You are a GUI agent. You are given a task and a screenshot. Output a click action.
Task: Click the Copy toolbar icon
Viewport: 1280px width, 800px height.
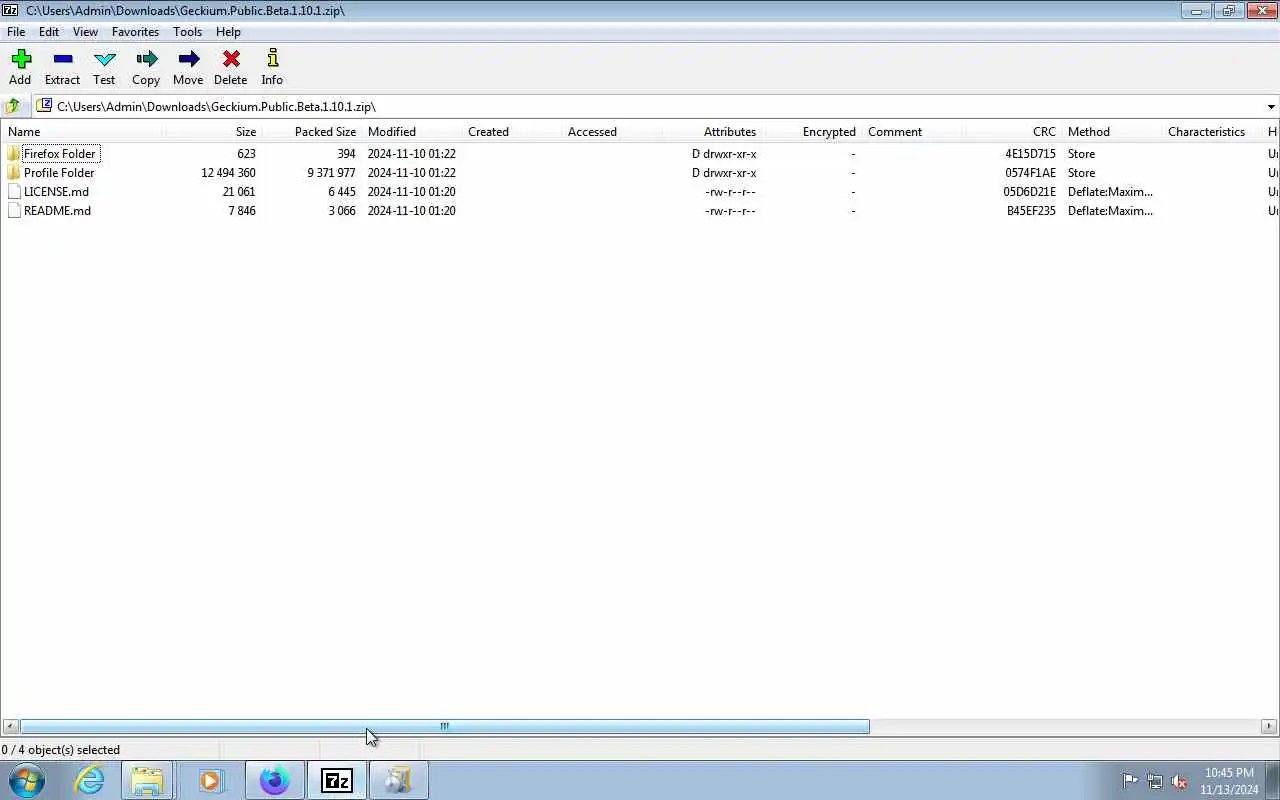point(146,59)
